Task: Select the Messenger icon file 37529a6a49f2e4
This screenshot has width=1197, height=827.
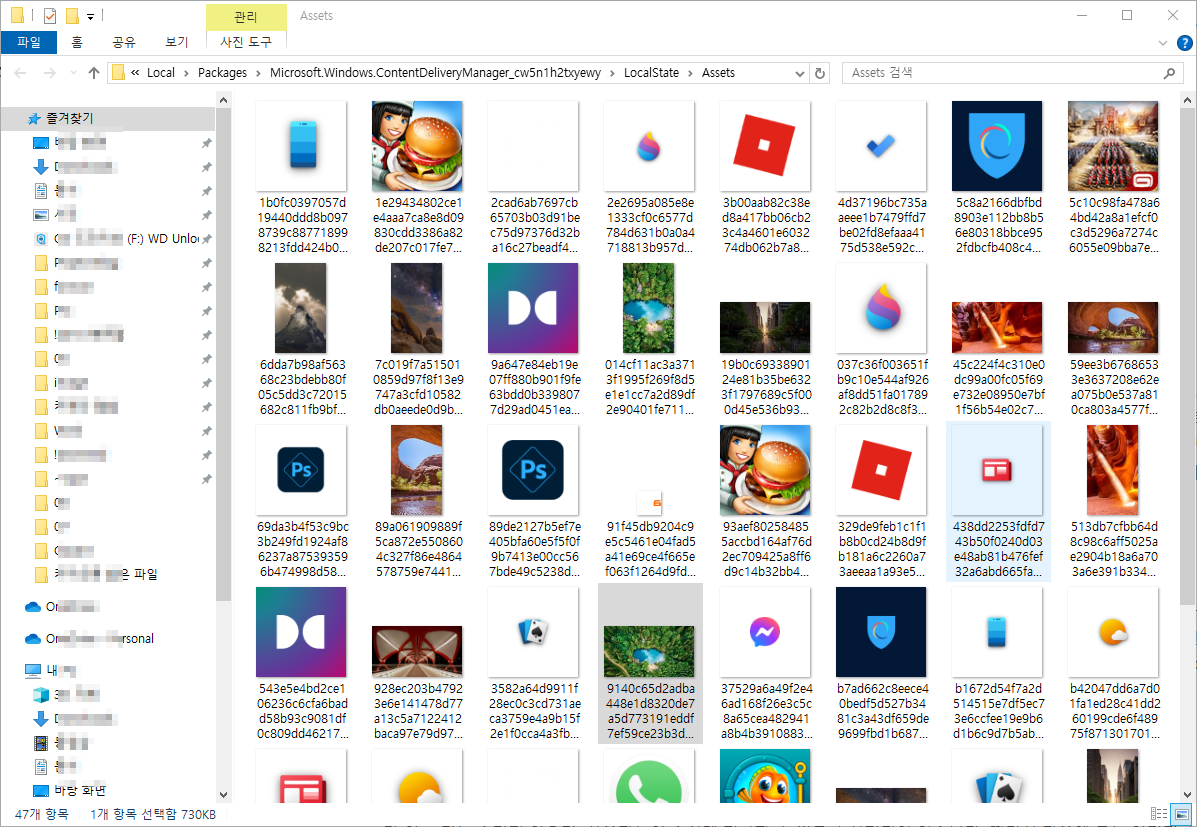Action: (x=766, y=664)
